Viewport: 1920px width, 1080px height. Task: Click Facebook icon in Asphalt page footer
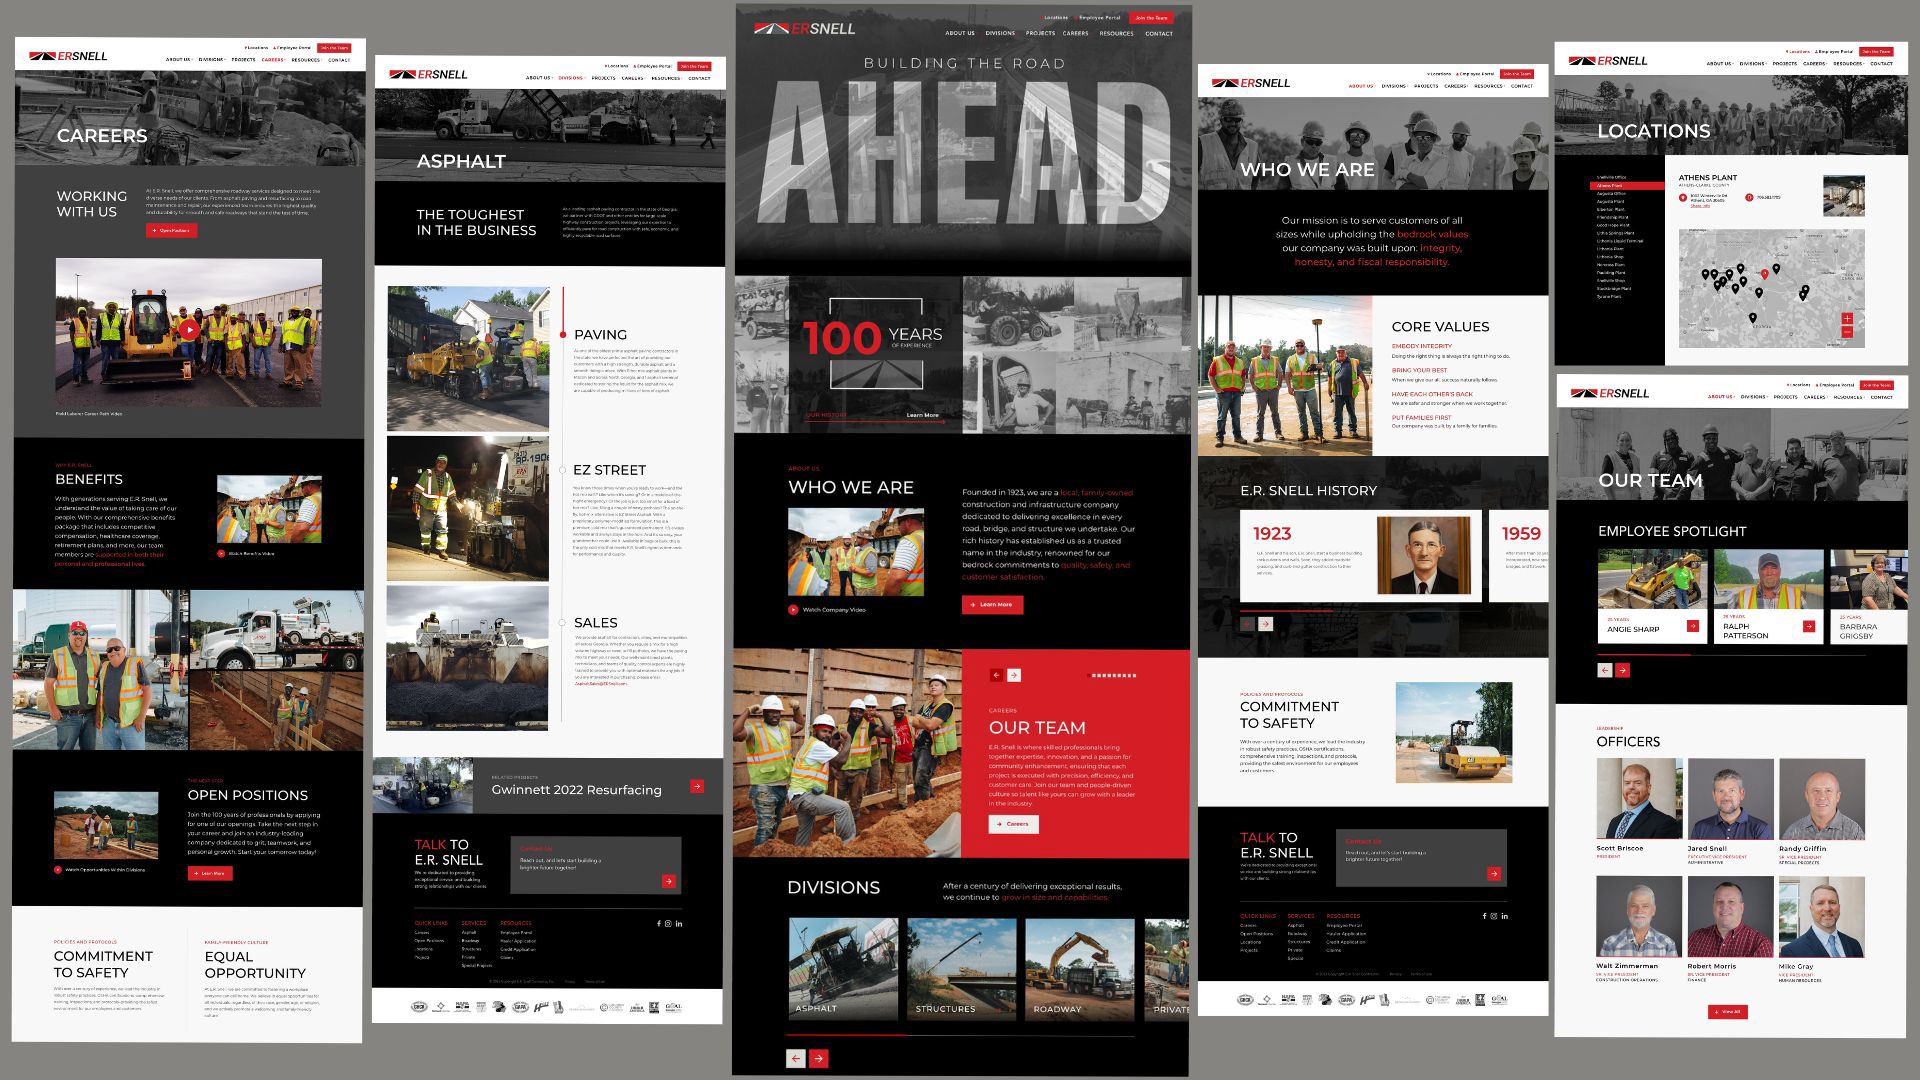click(x=658, y=923)
